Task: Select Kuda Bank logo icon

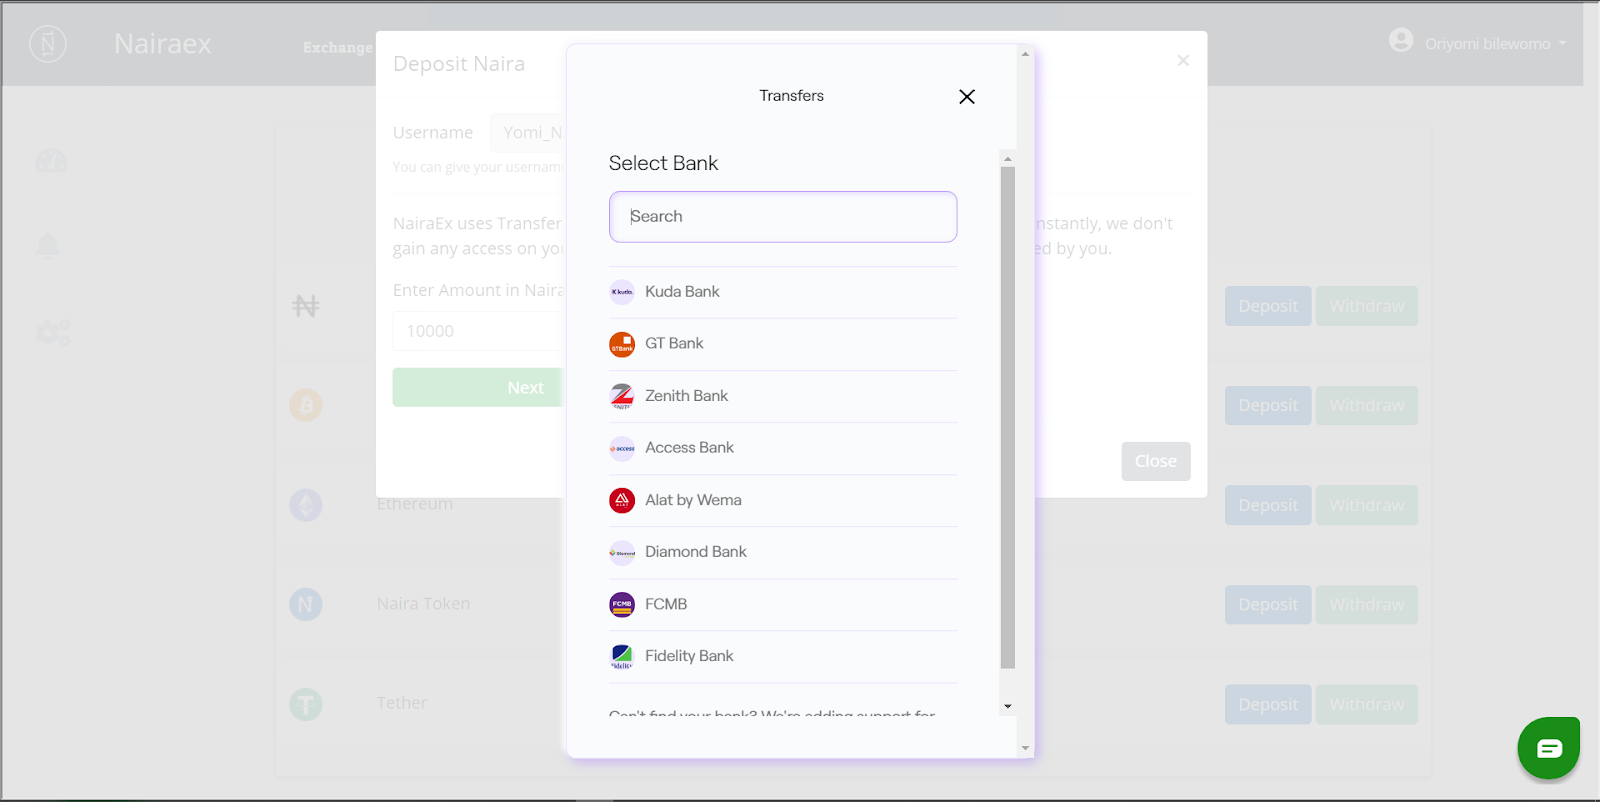Action: 622,292
